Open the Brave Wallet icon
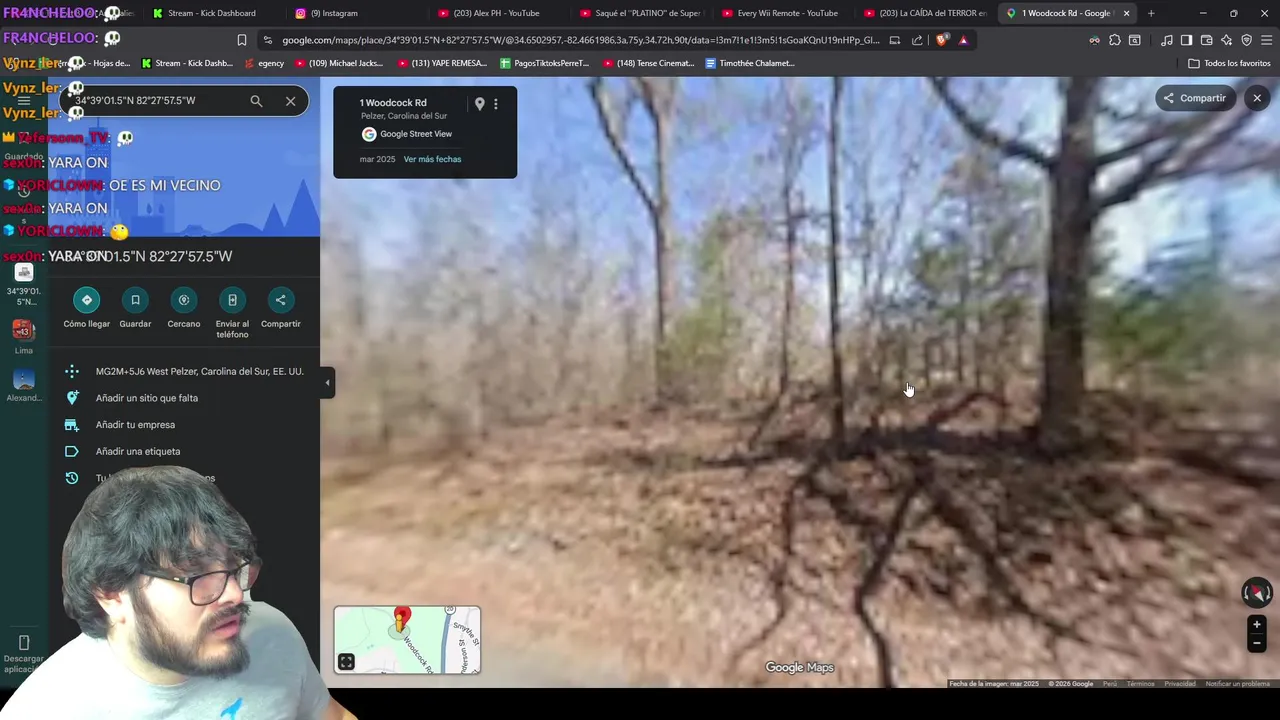1280x720 pixels. click(x=1206, y=40)
